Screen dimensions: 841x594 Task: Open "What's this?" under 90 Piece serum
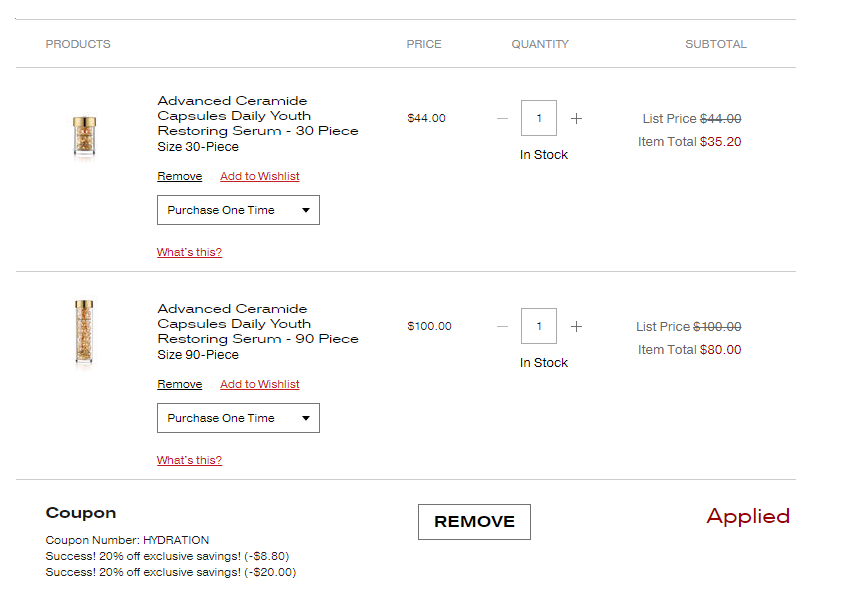[189, 460]
